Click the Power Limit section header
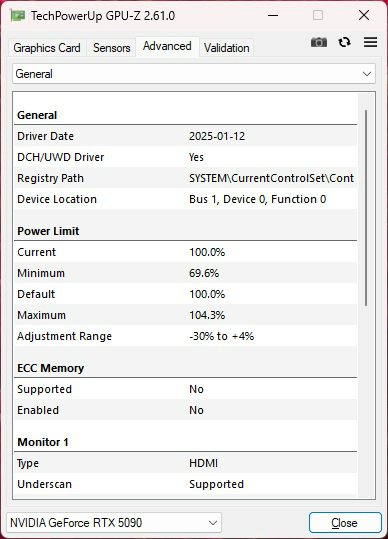The width and height of the screenshot is (388, 539). (48, 231)
